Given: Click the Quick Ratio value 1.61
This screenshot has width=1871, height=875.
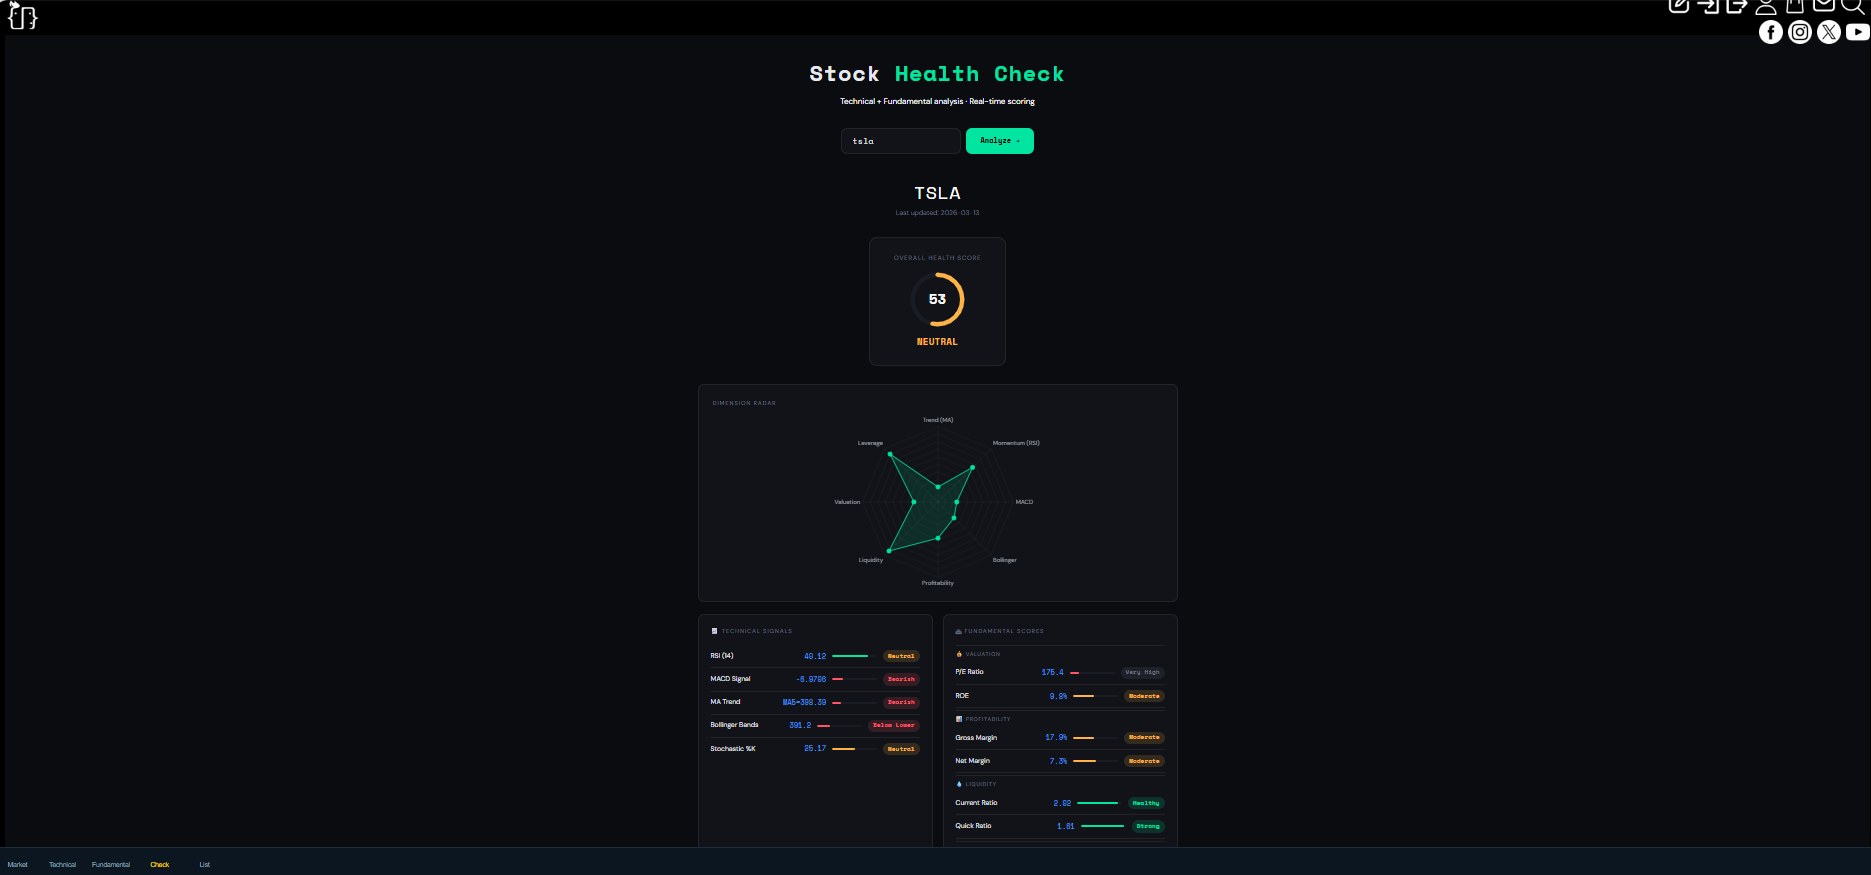Looking at the screenshot, I should (1066, 826).
